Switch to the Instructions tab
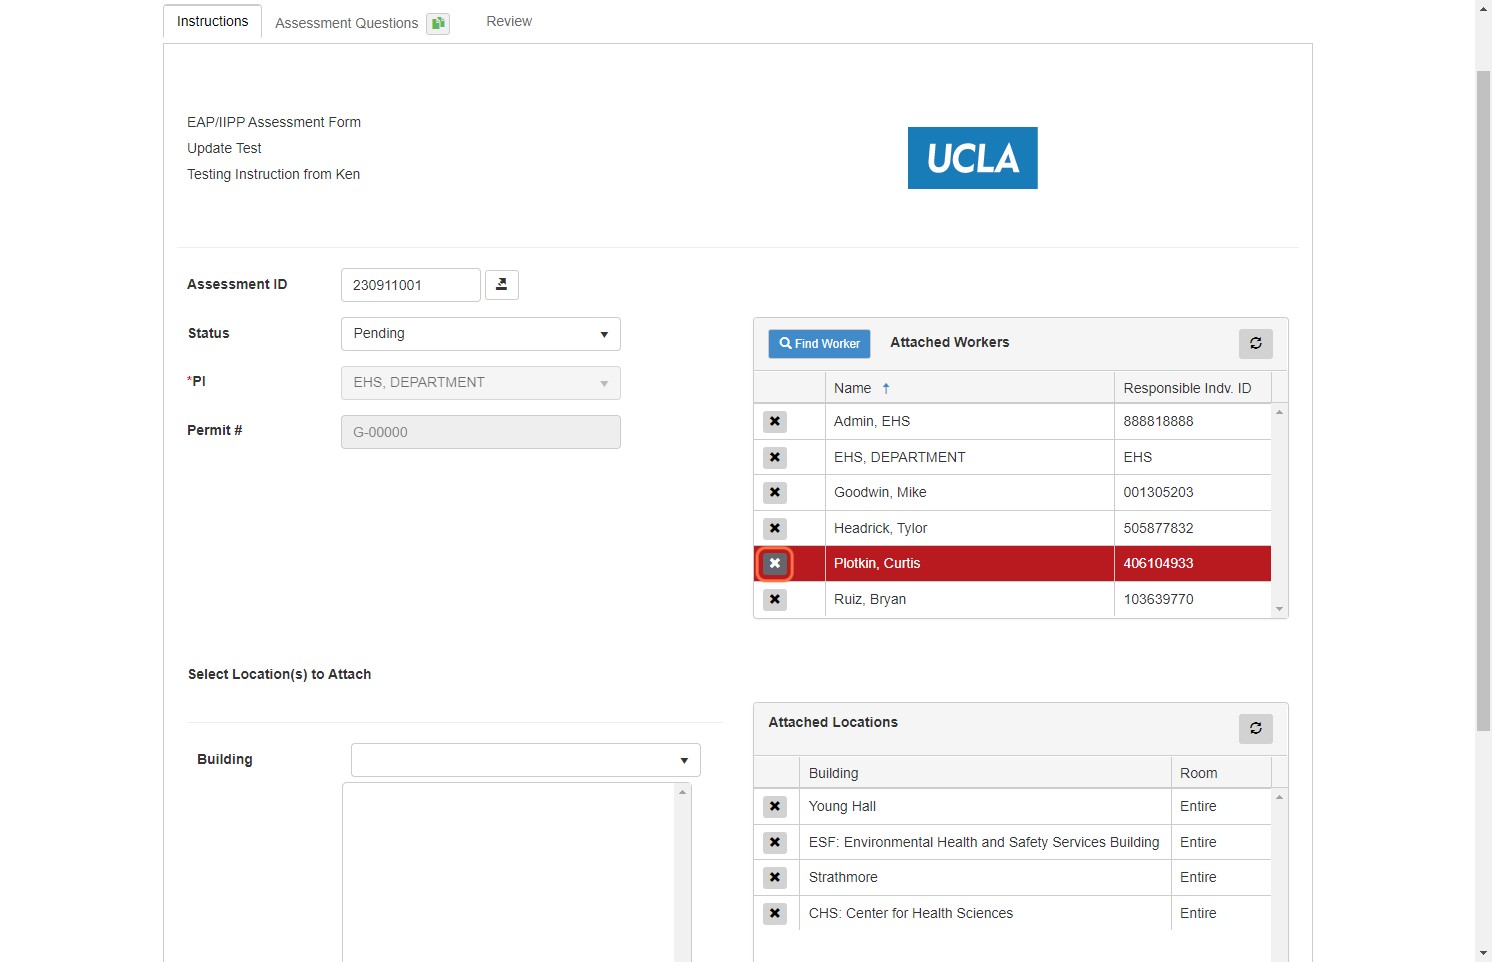Image resolution: width=1492 pixels, height=962 pixels. point(213,22)
